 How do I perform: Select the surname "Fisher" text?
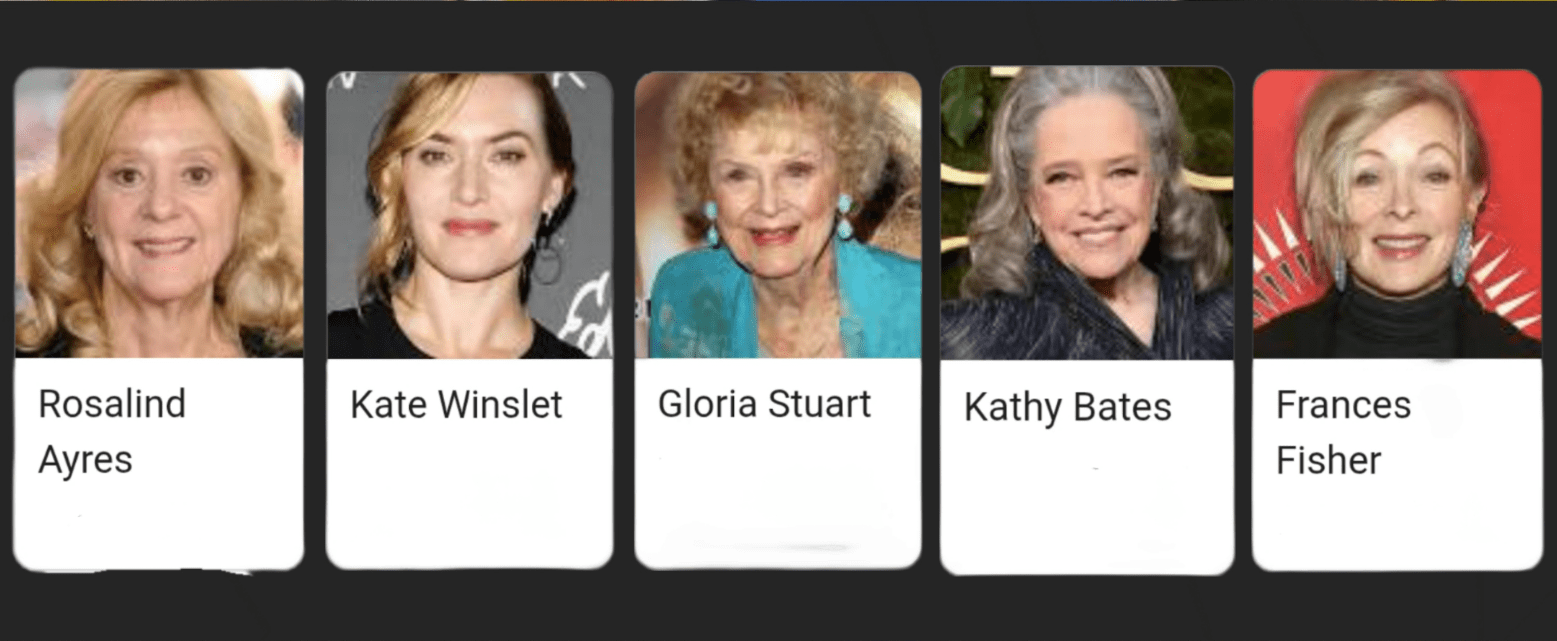click(x=1328, y=461)
